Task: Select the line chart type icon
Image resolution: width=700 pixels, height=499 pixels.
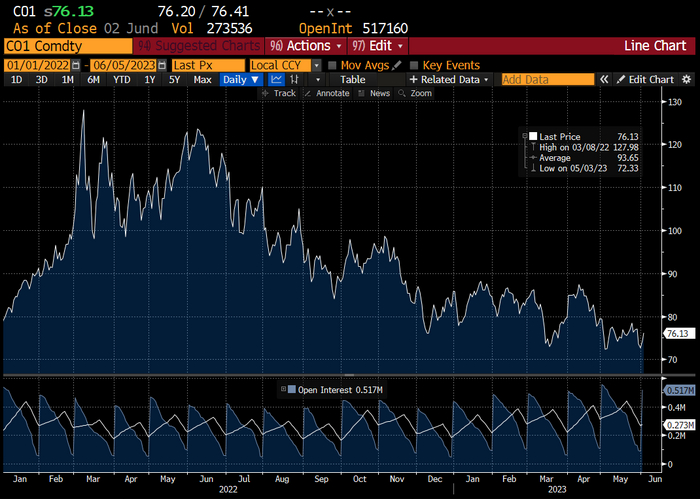Action: coord(276,79)
